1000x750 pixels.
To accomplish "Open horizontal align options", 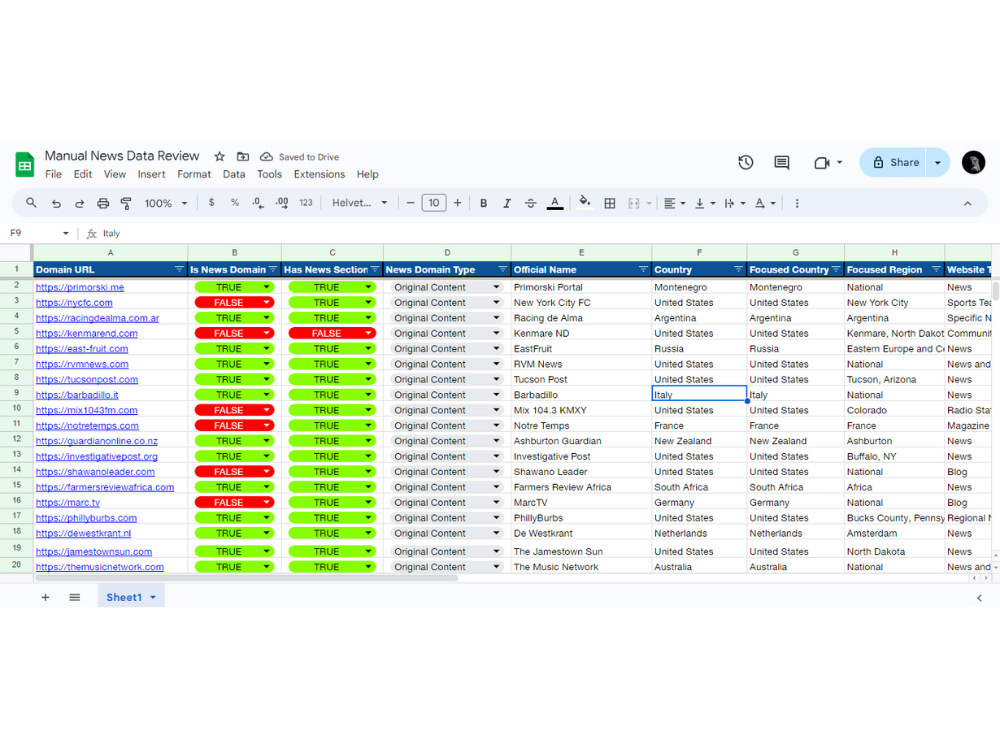I will [x=674, y=203].
